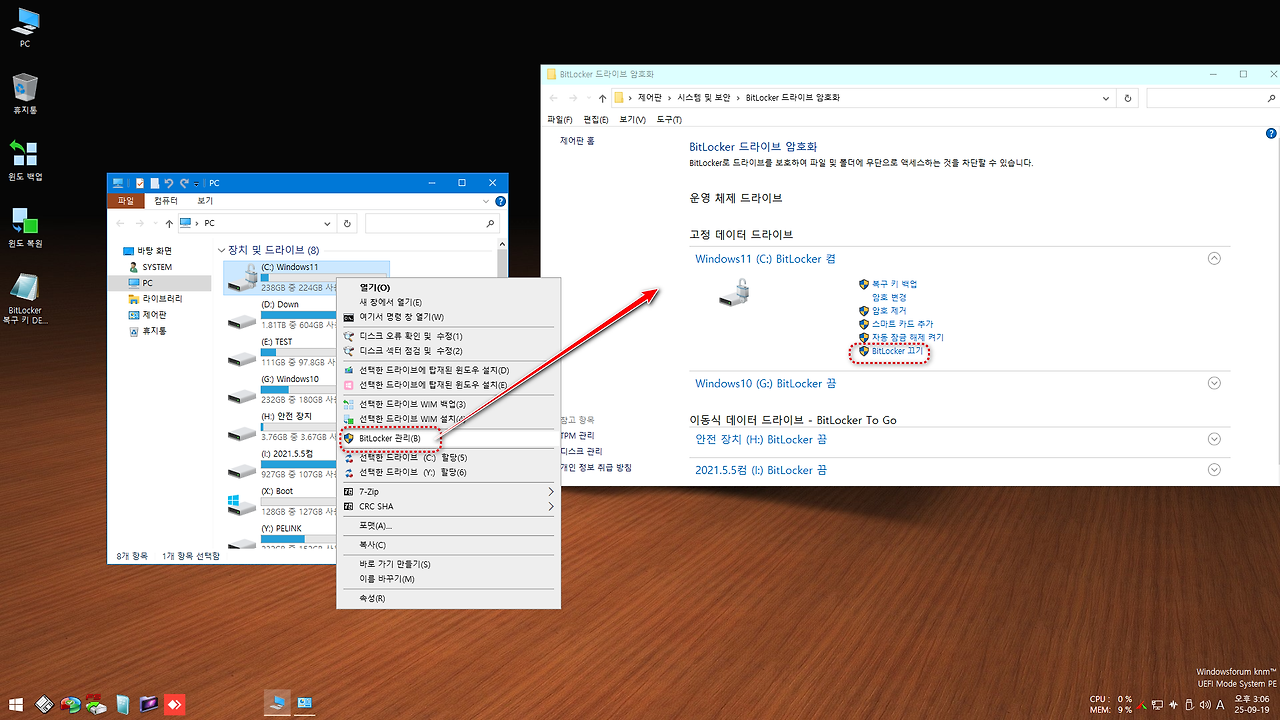Screen dimensions: 1280x720
Task: Open the PC desktop icon
Action: pos(25,27)
